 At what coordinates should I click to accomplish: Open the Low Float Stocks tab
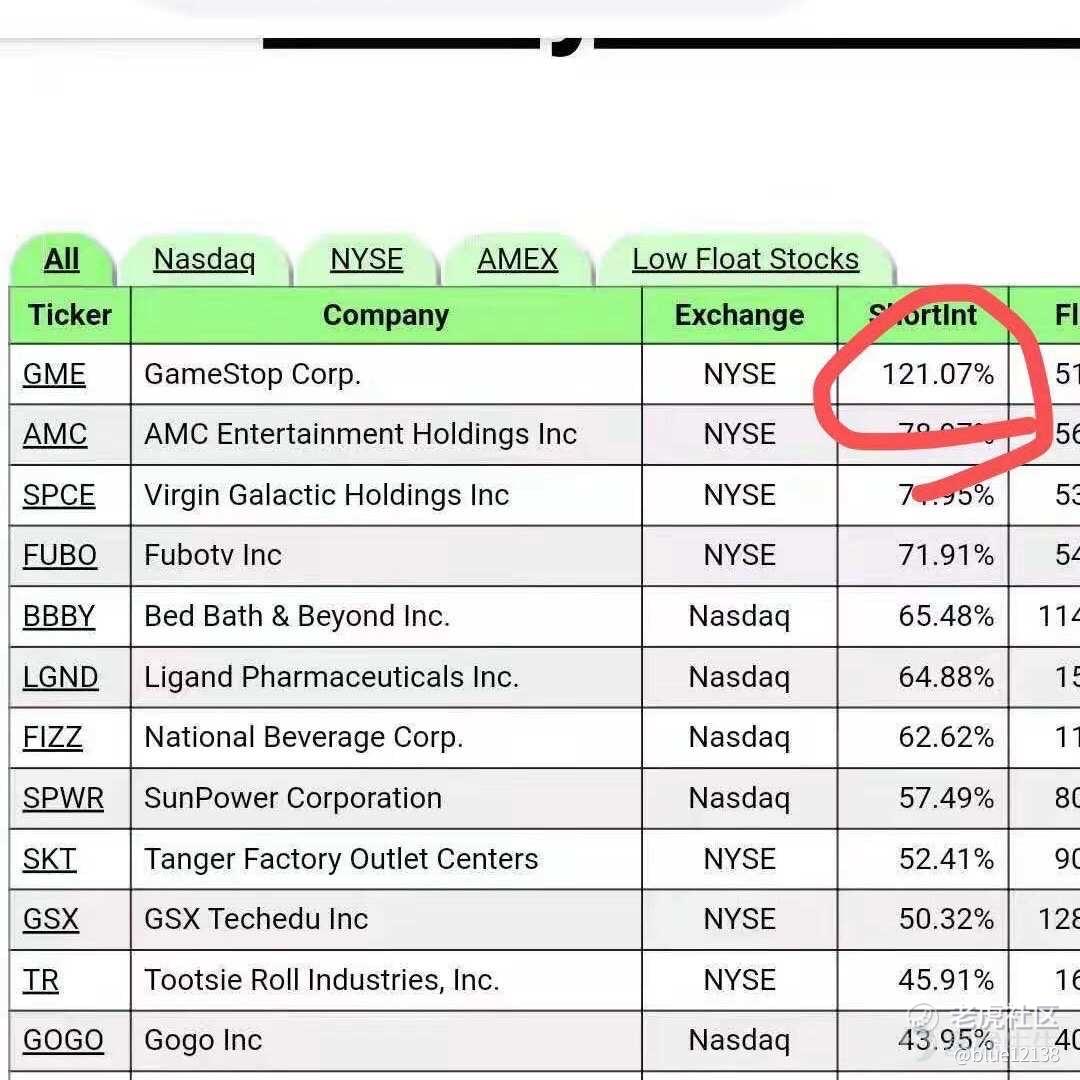click(x=745, y=260)
